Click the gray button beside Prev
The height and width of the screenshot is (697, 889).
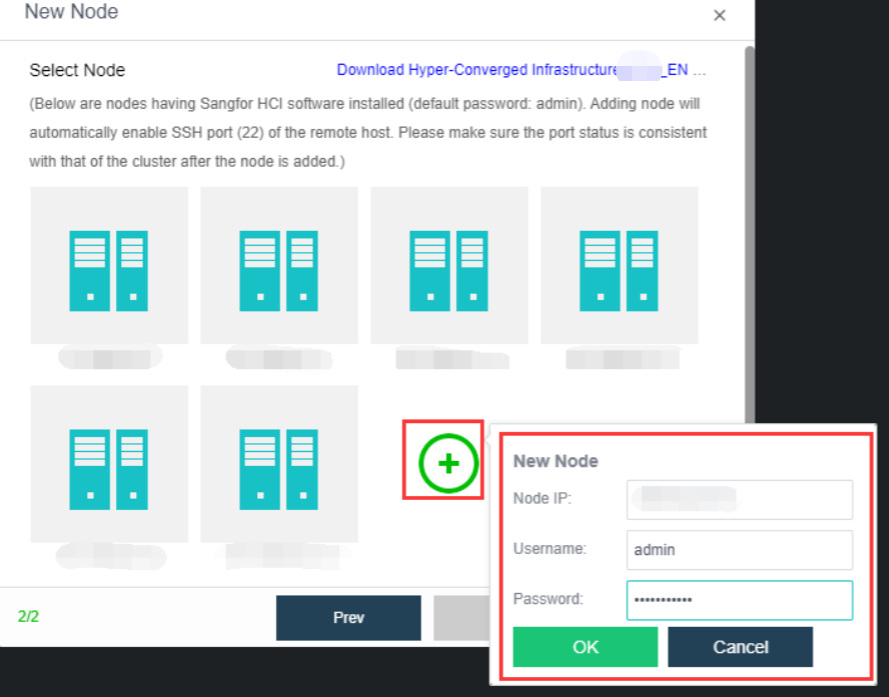(x=460, y=617)
